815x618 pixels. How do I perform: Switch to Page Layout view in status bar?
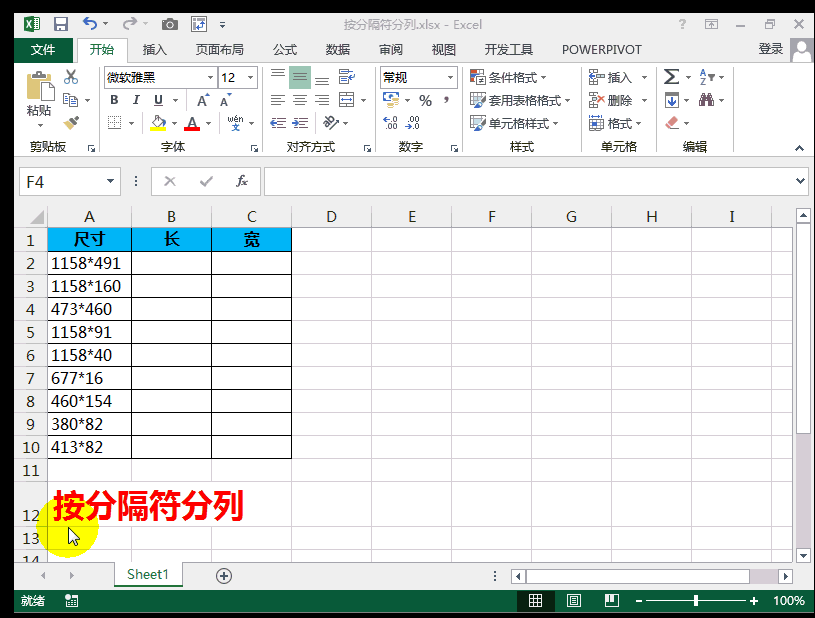click(574, 601)
